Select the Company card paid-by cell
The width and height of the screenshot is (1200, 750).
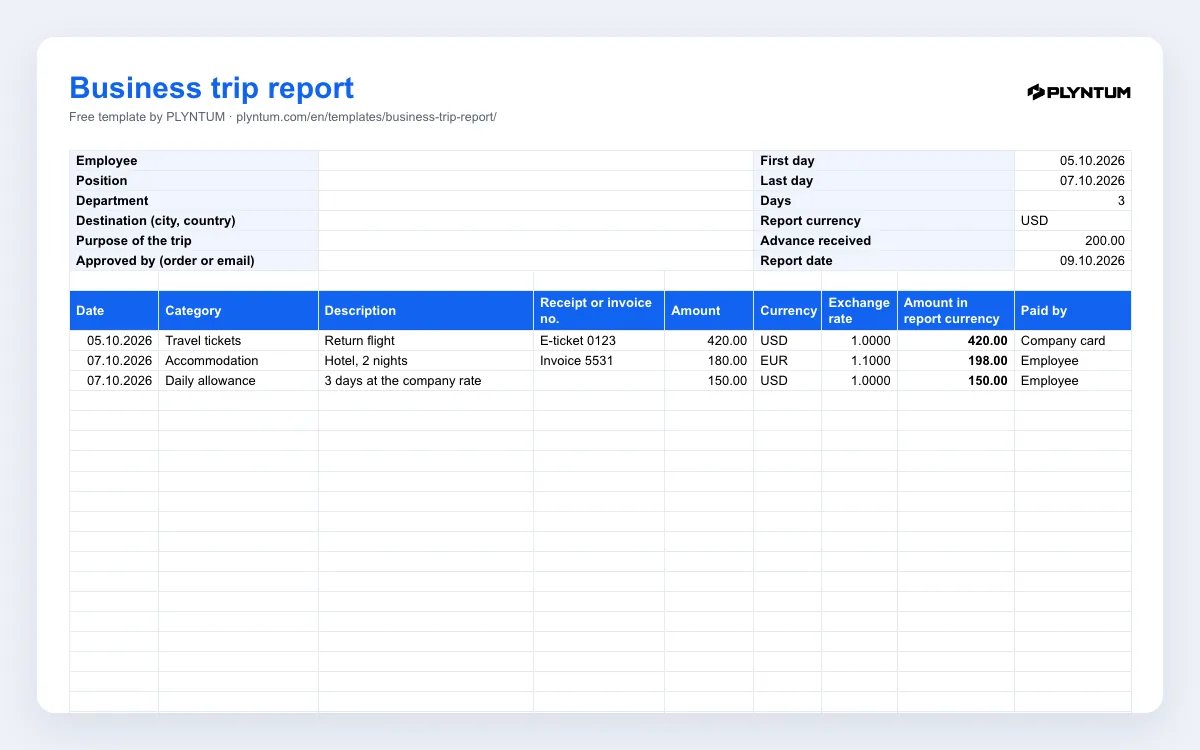(1073, 341)
